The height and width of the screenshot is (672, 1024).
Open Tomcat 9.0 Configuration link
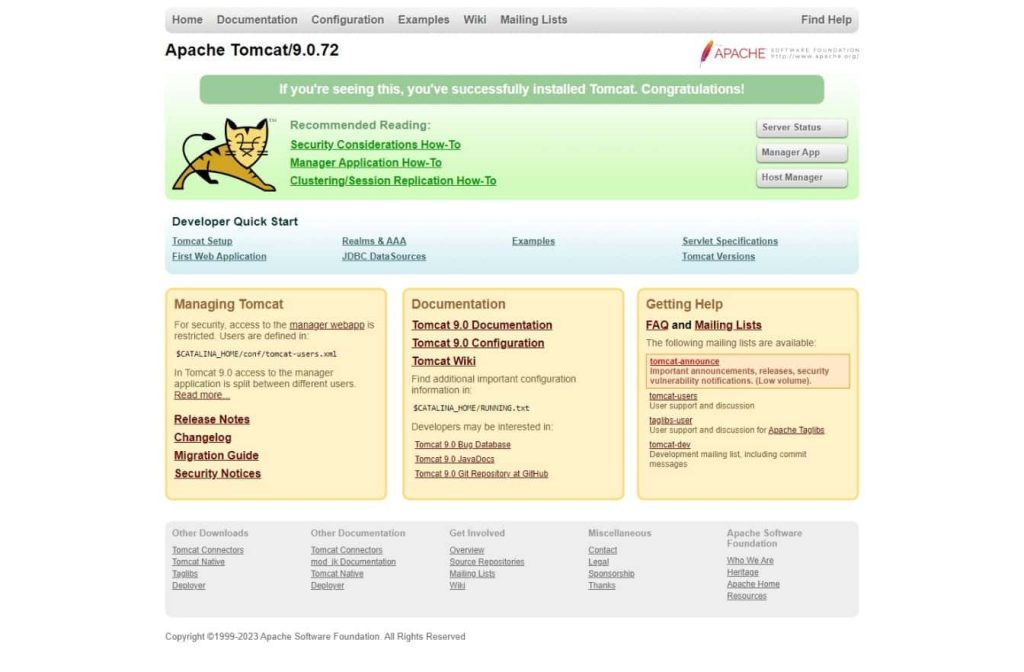click(478, 344)
